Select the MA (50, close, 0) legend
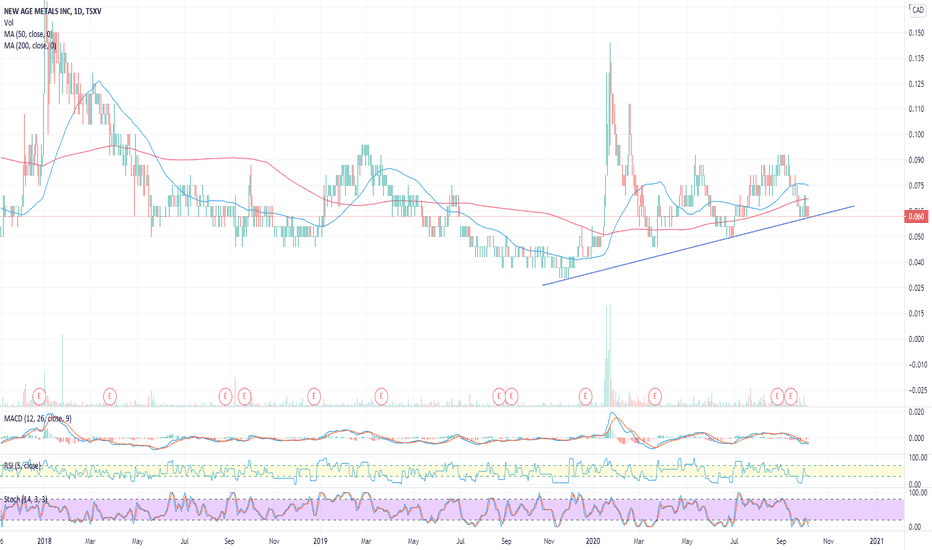The height and width of the screenshot is (550, 932). click(x=28, y=34)
